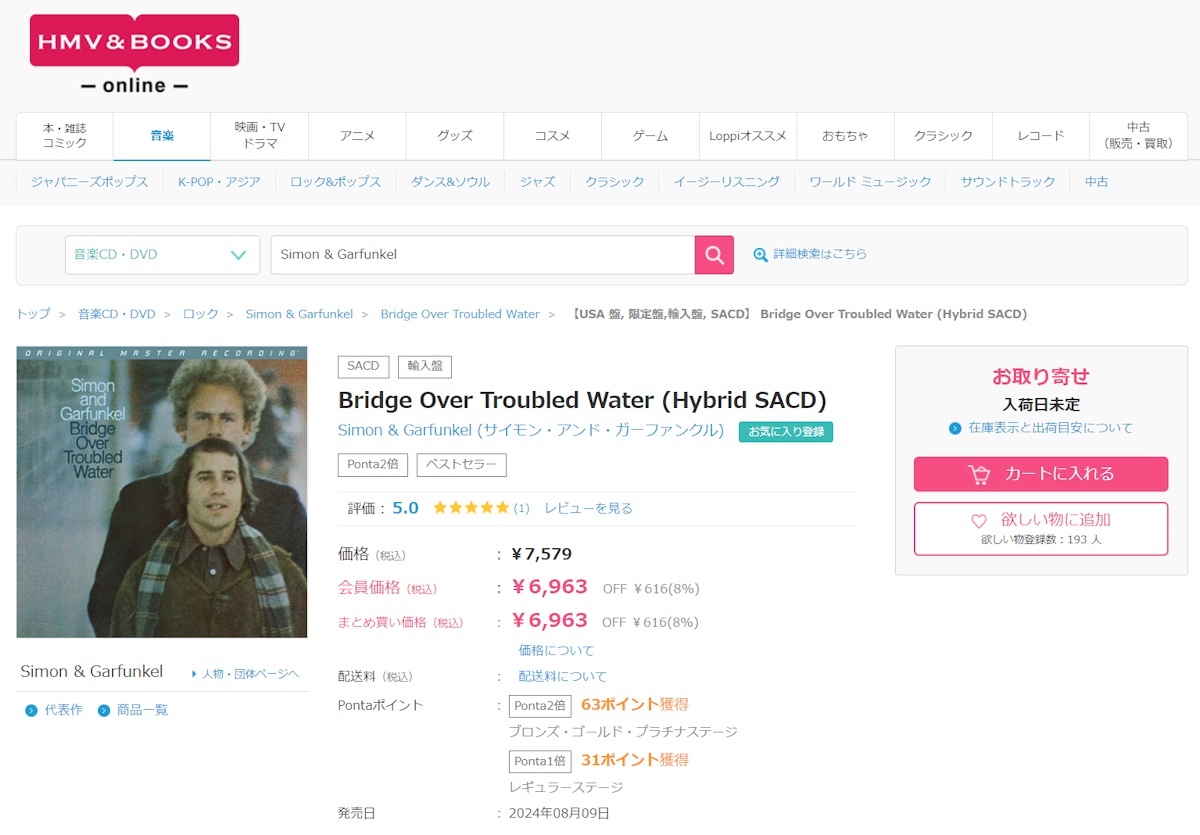Screen dimensions: 1200x835
Task: Click the Simon & Garfunkel breadcrumb link
Action: coord(299,314)
